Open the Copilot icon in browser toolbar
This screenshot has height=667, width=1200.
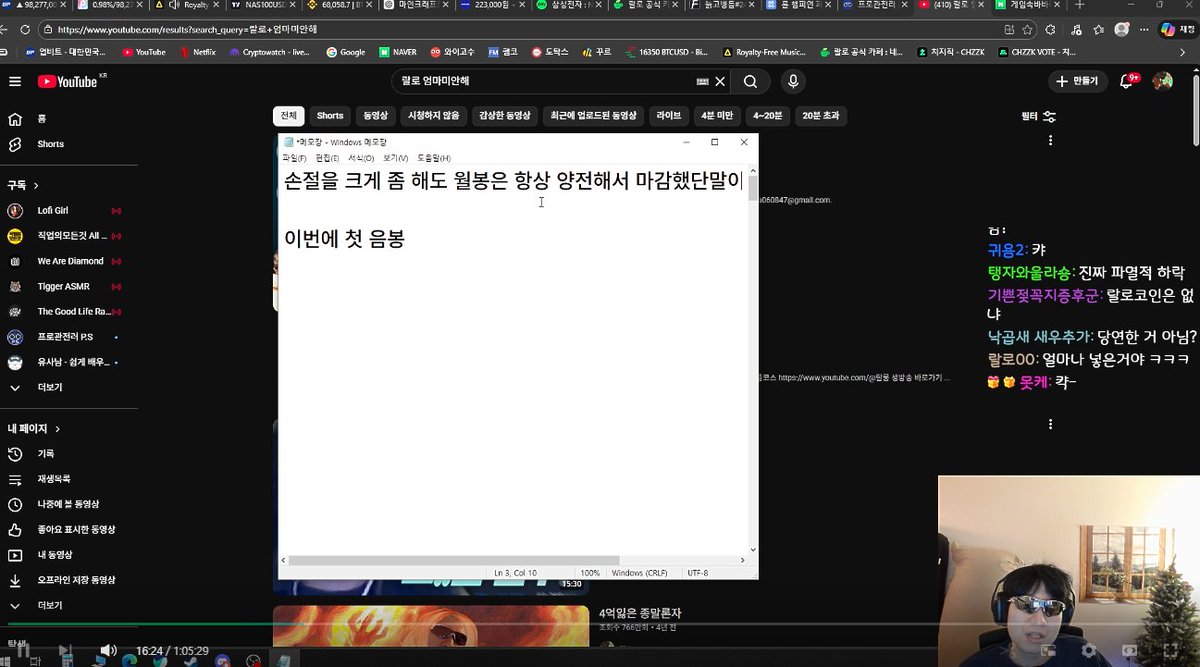coord(1167,29)
